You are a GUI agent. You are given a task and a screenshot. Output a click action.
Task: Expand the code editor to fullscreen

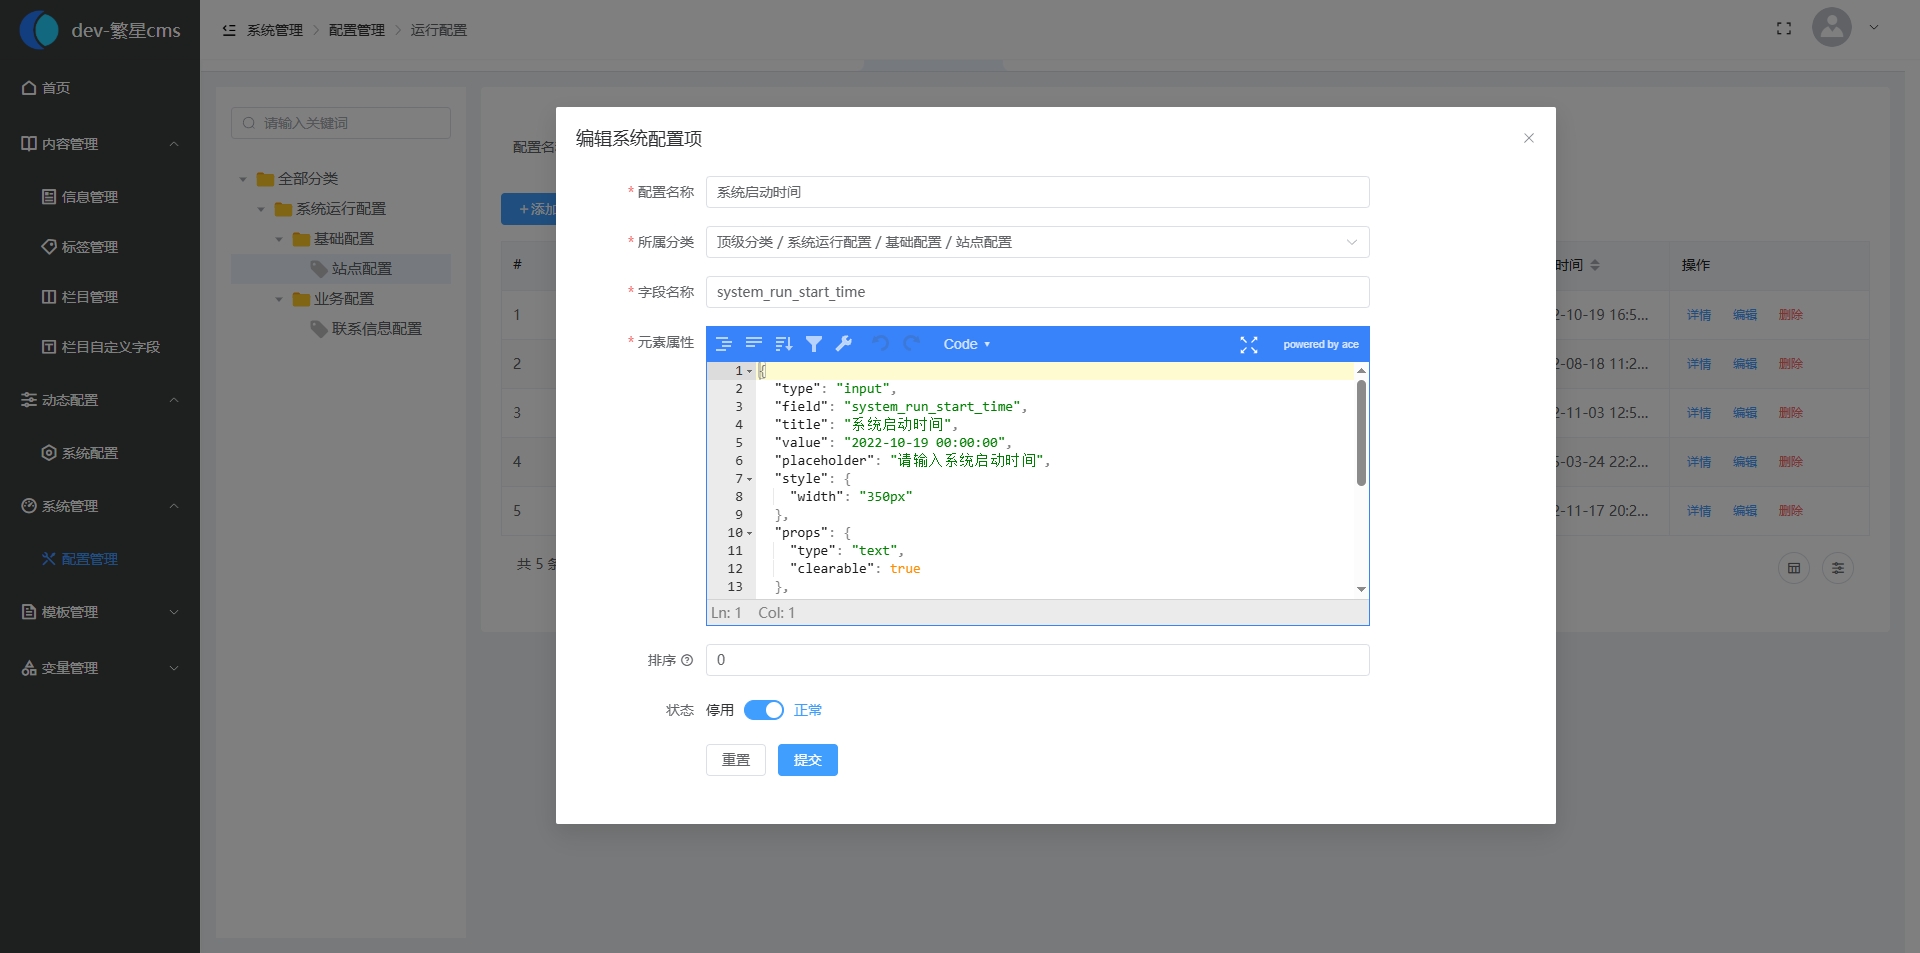pyautogui.click(x=1249, y=345)
